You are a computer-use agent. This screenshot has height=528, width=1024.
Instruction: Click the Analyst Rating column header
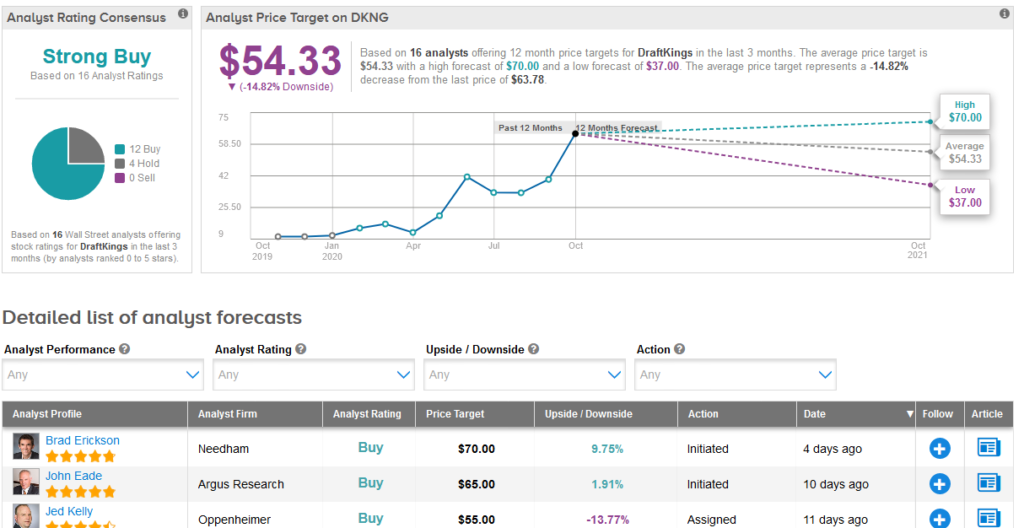[x=367, y=414]
